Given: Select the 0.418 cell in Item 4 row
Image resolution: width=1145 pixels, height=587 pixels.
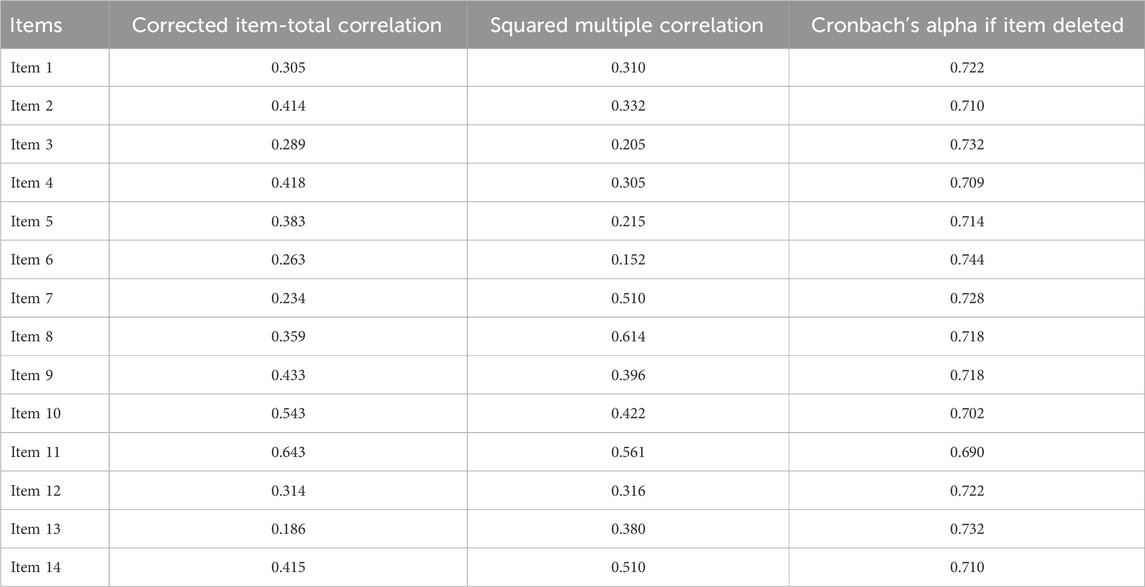Looking at the screenshot, I should tap(288, 183).
